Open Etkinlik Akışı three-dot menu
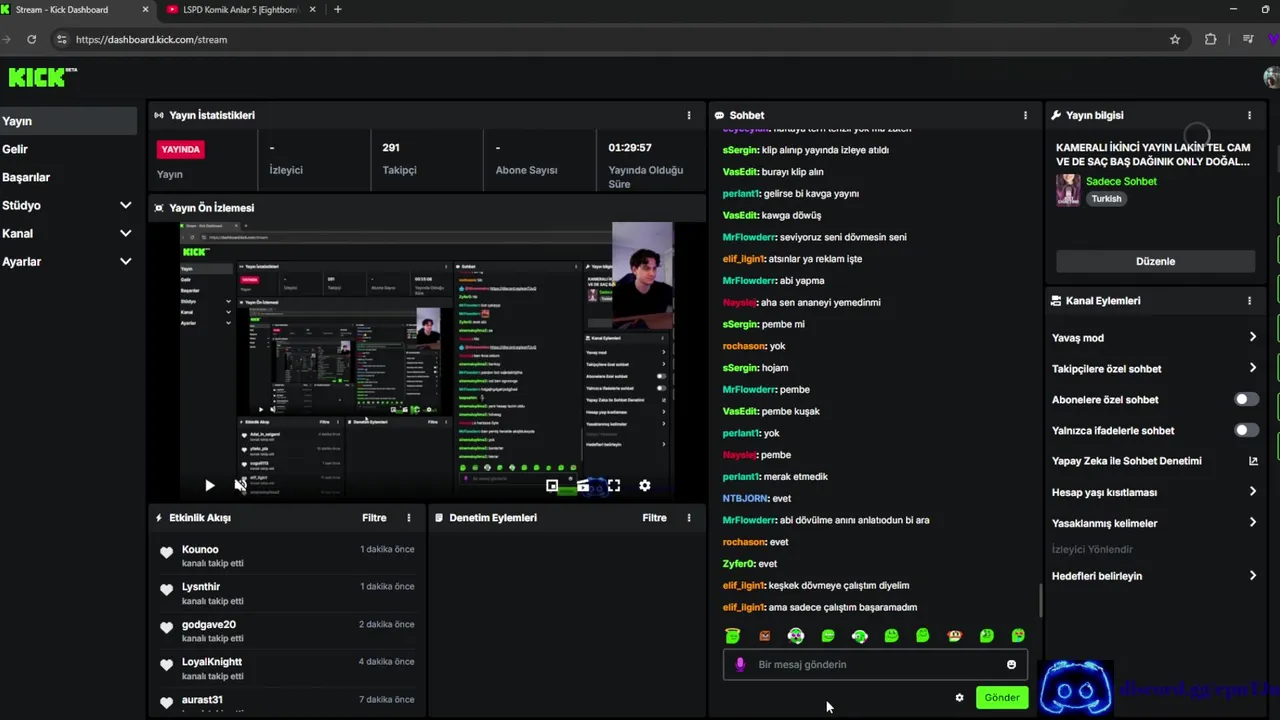 click(x=408, y=518)
